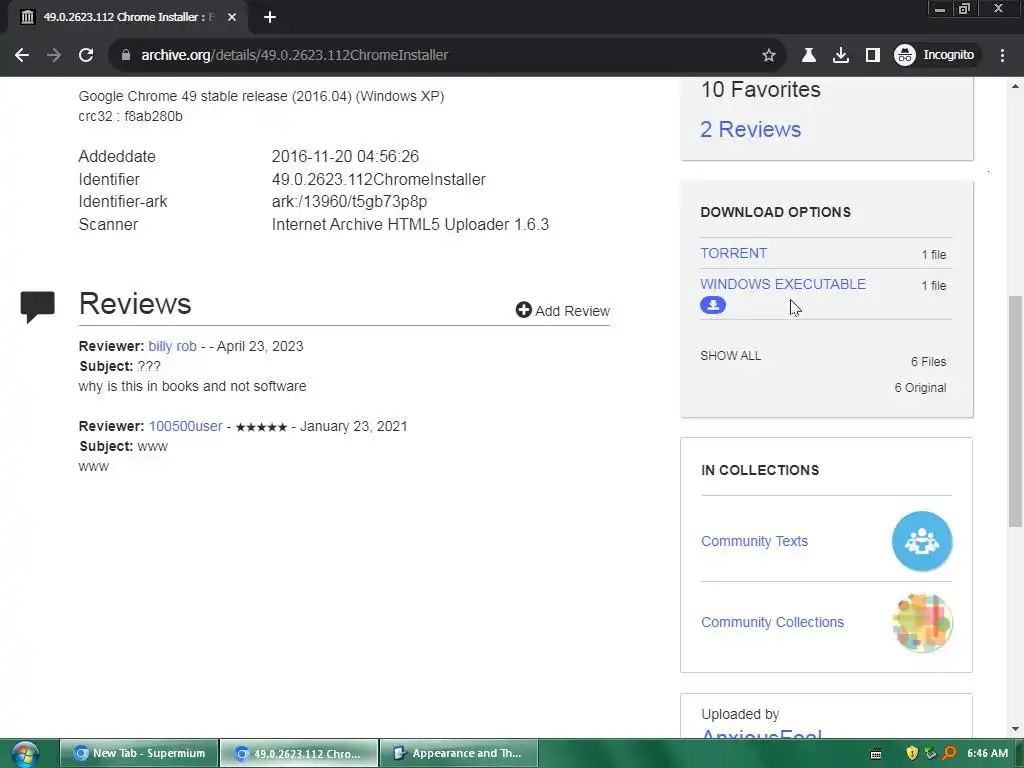Download the TORRENT file

(733, 253)
